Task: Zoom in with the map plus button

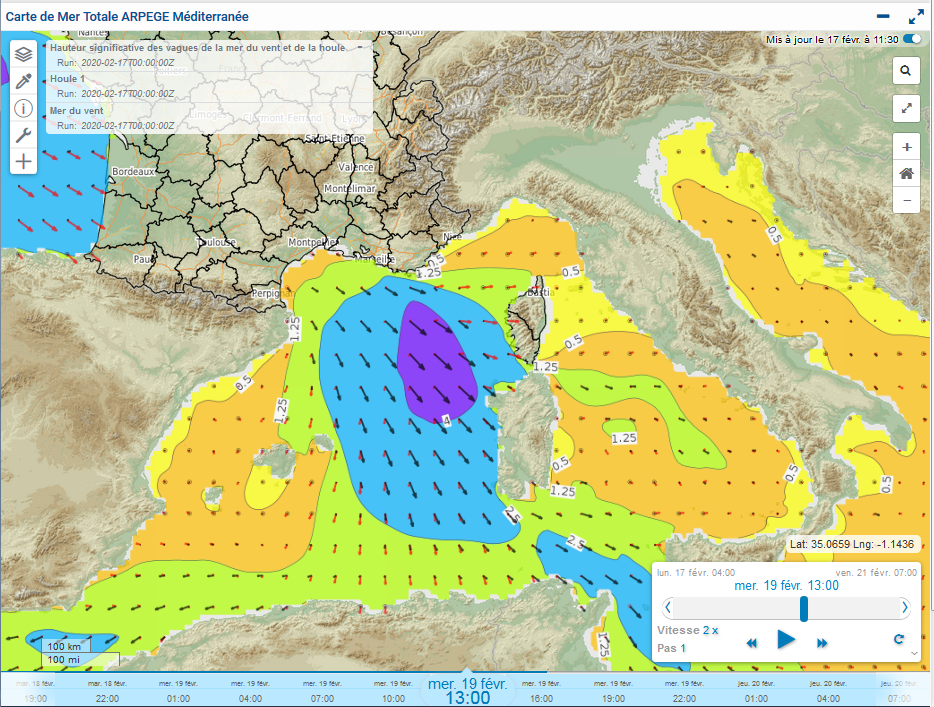Action: click(x=906, y=147)
